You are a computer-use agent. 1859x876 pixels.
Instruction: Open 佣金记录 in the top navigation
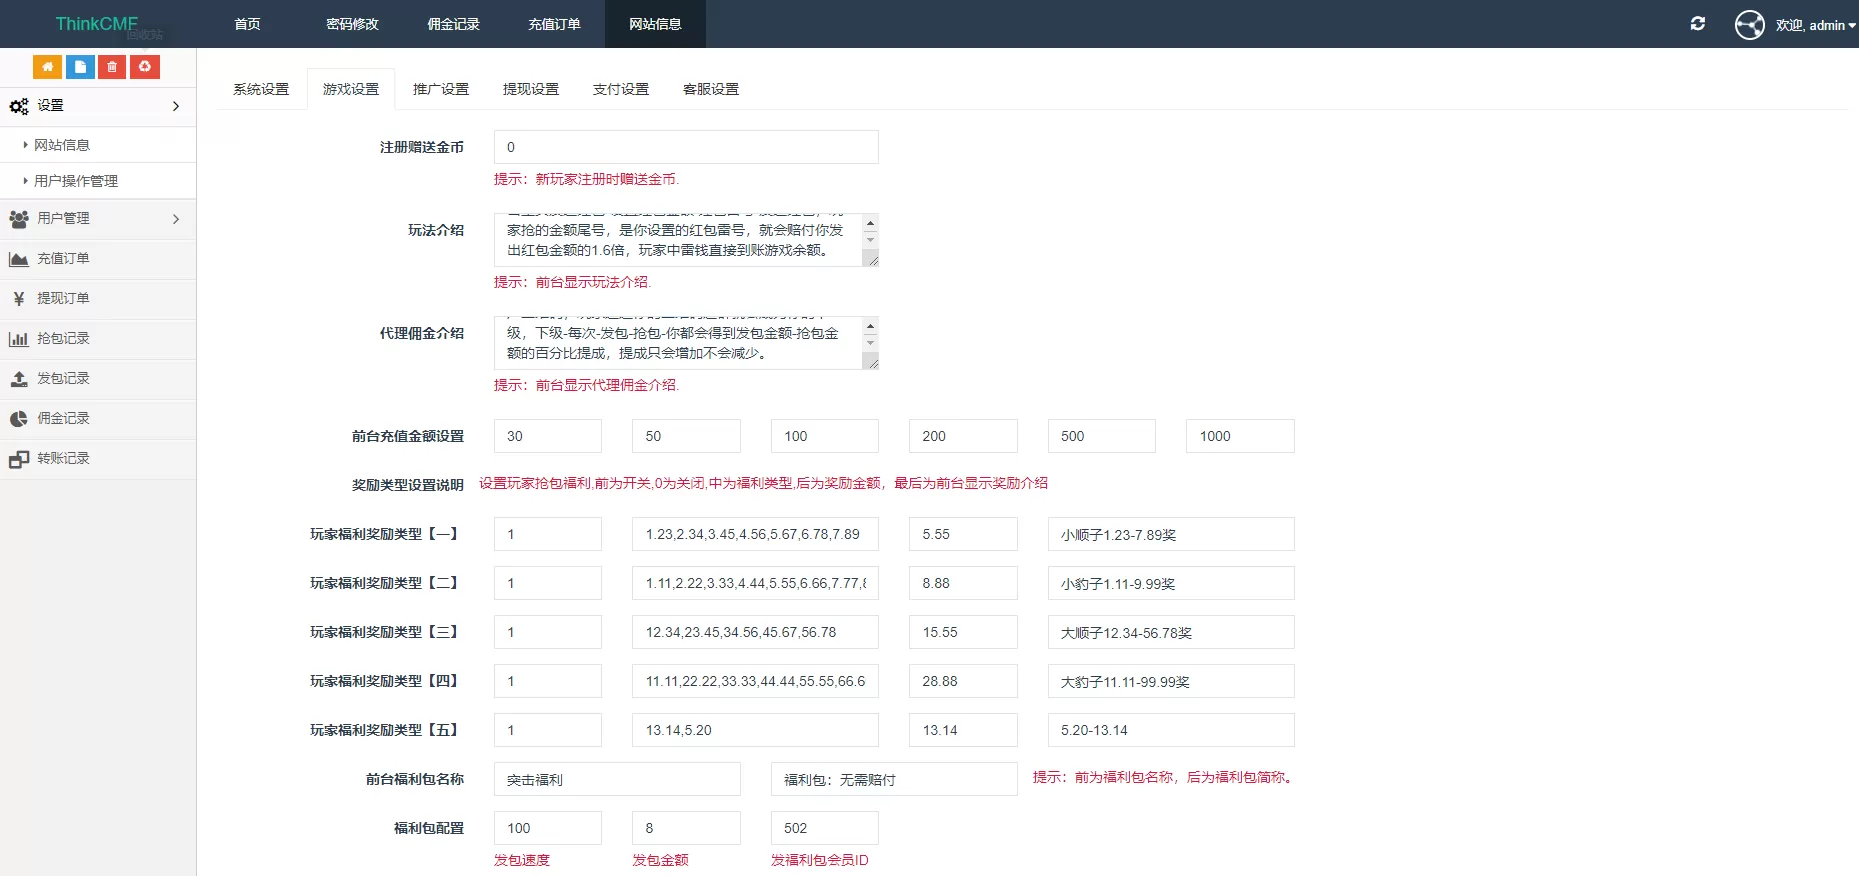point(453,24)
